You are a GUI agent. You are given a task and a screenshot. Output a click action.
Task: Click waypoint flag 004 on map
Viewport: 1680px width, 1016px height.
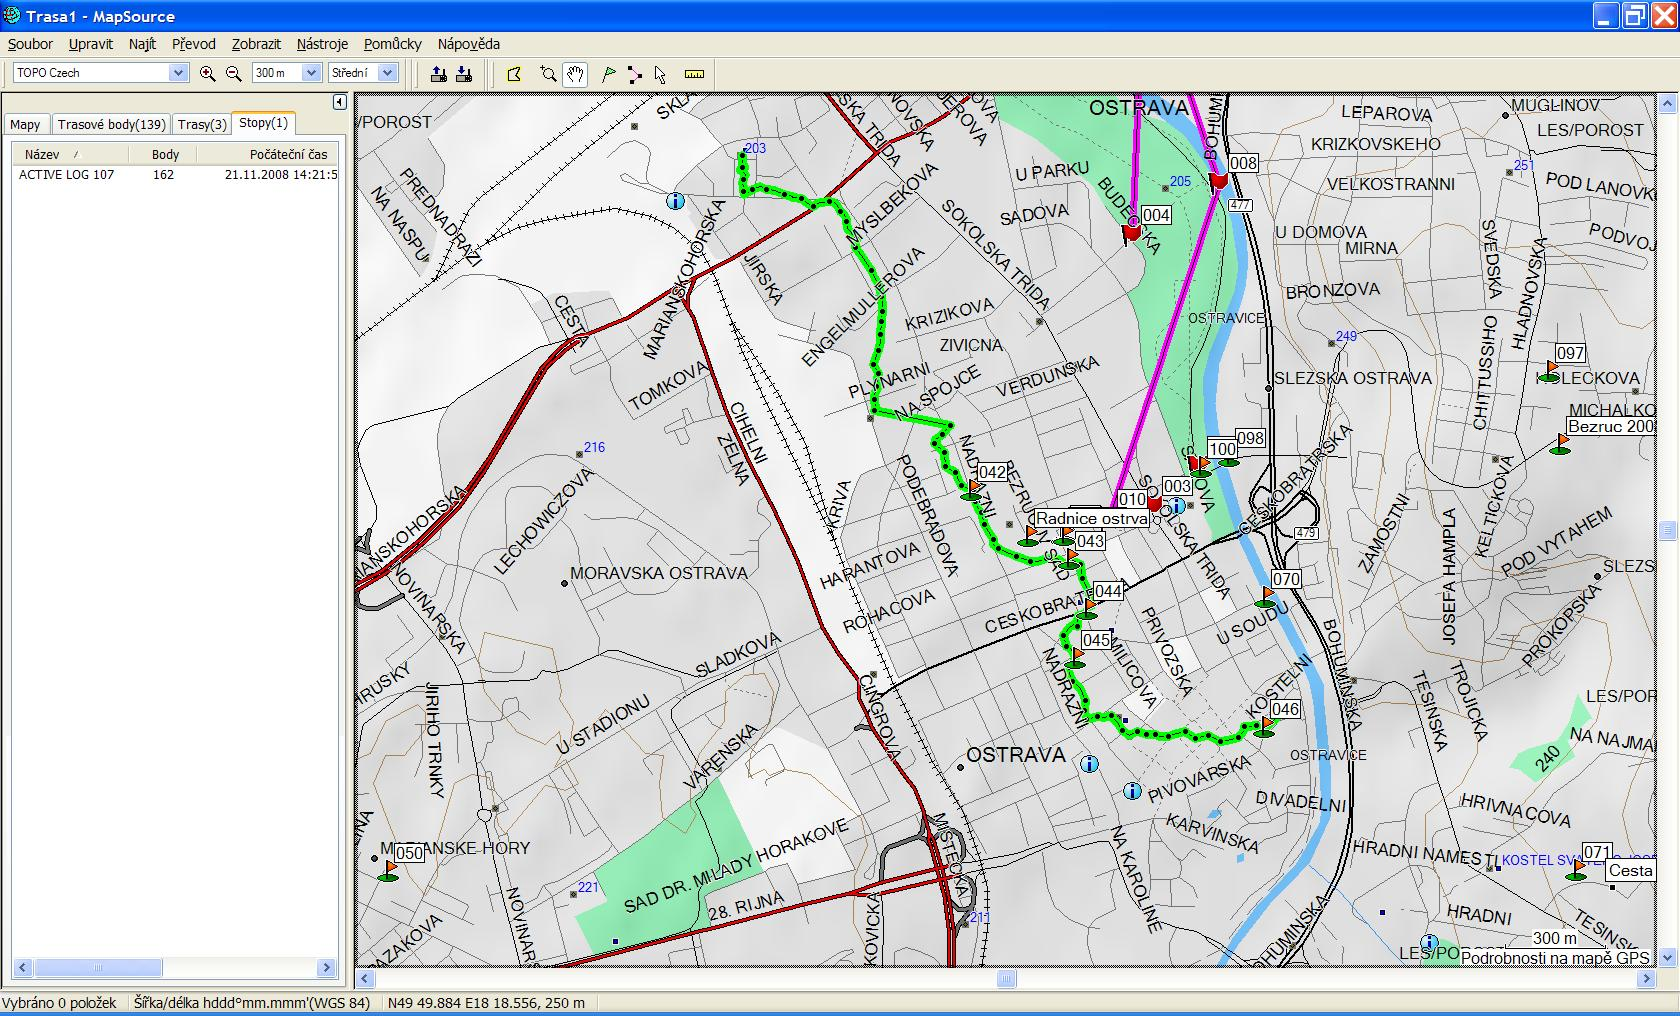(x=1132, y=233)
